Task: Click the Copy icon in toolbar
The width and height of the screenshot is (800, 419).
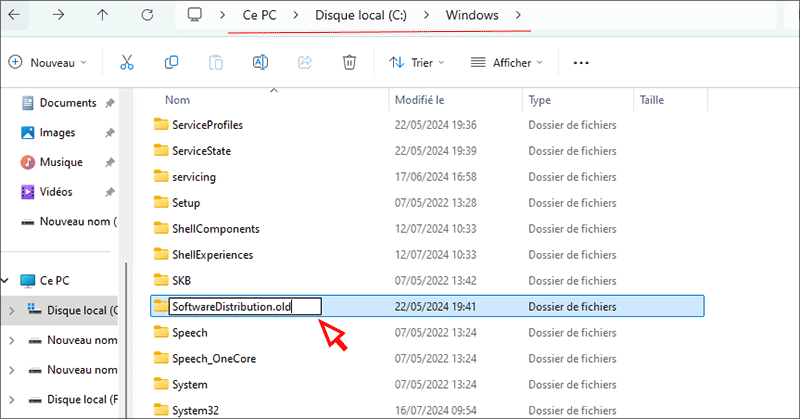Action: click(171, 62)
